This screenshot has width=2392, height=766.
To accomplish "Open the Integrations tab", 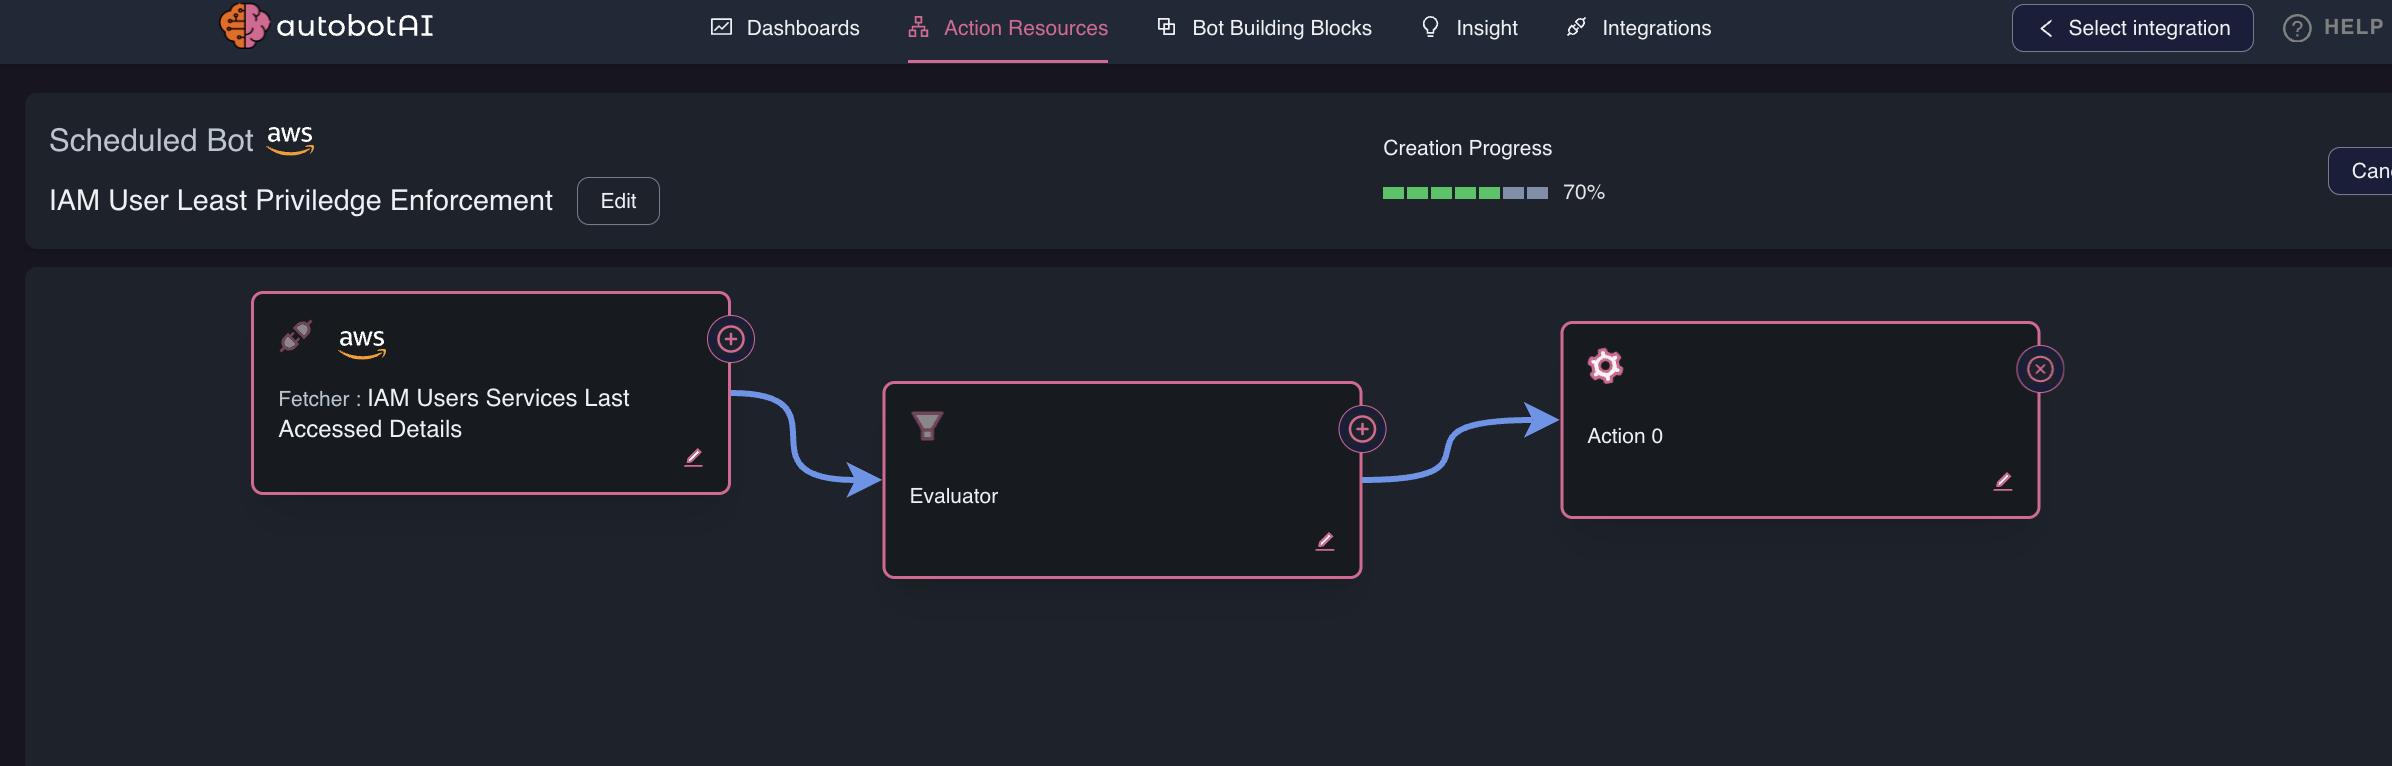I will 1639,28.
